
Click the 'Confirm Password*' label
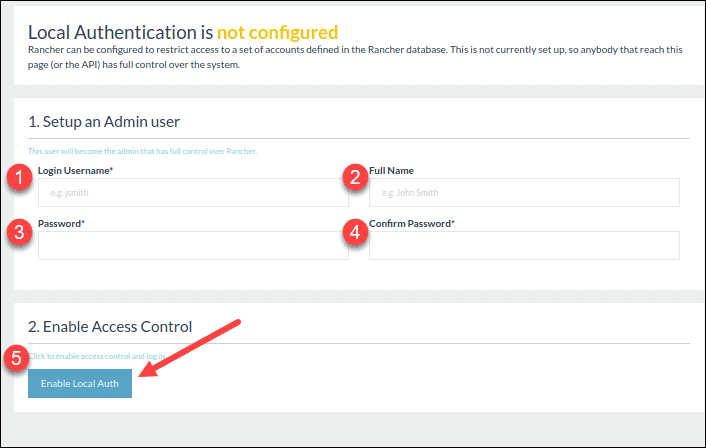tap(412, 224)
